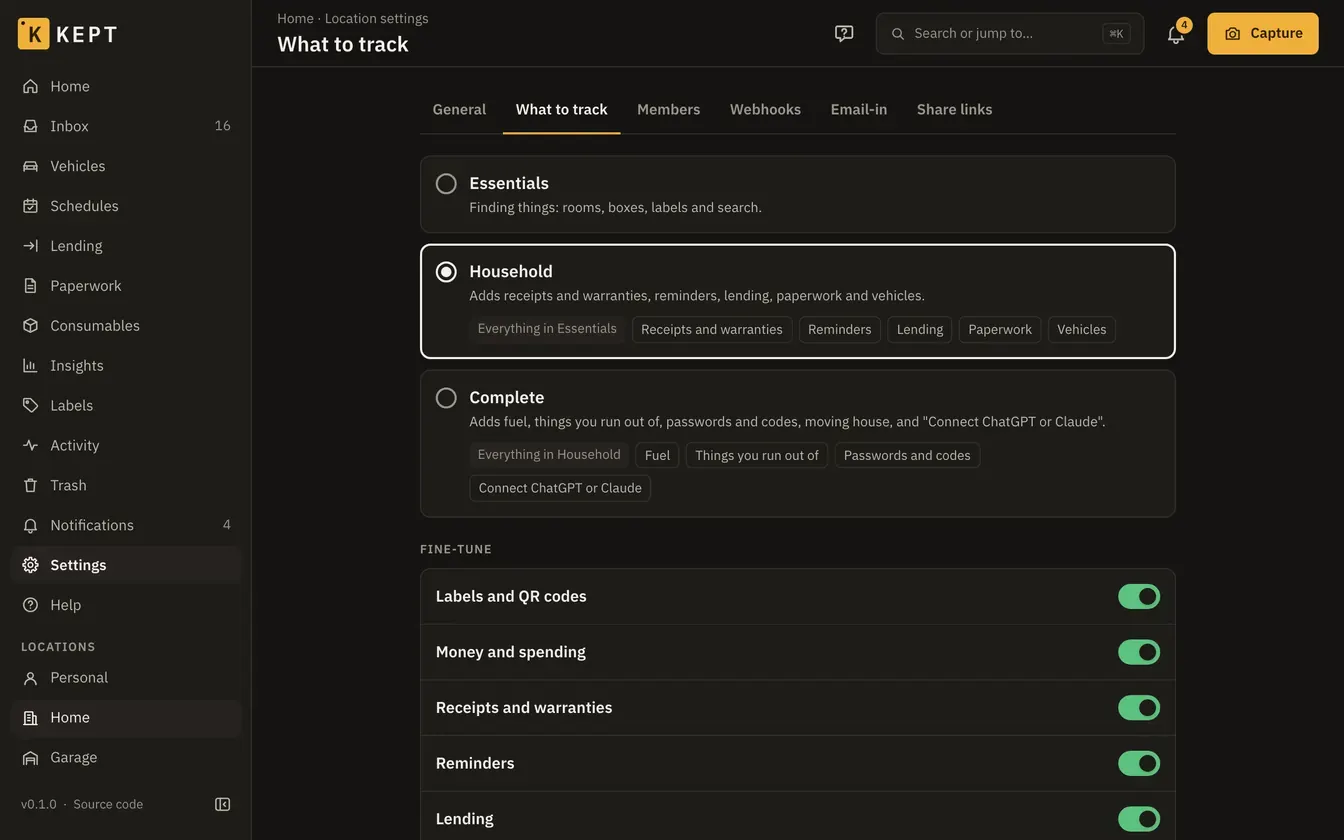
Task: Go to the Share links tab
Action: point(955,109)
